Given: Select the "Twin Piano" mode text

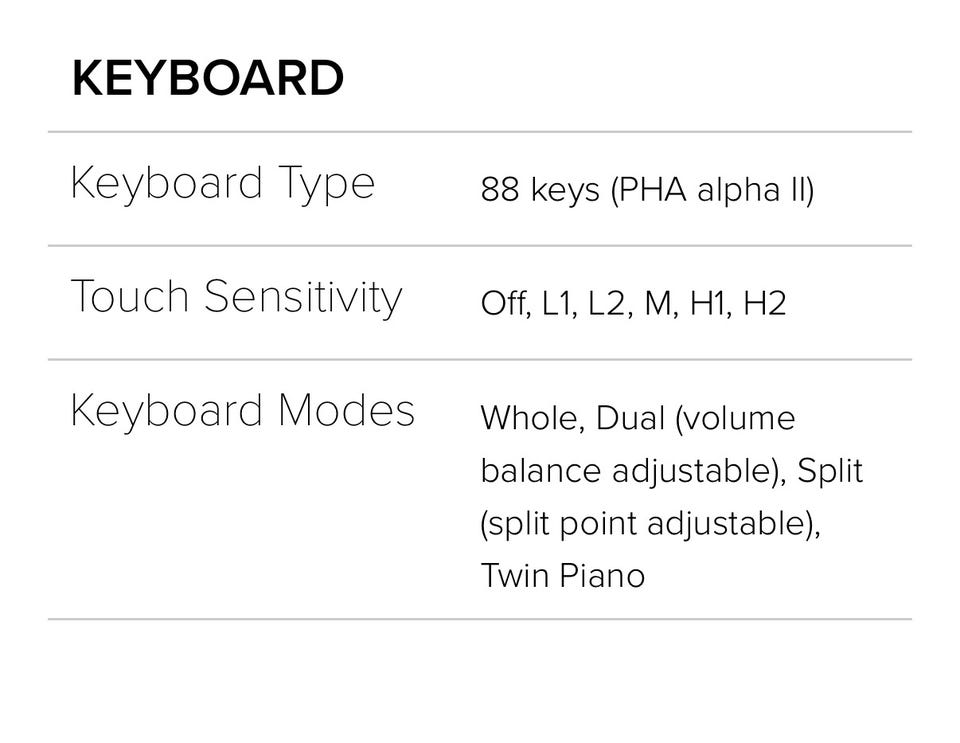Looking at the screenshot, I should pos(562,576).
